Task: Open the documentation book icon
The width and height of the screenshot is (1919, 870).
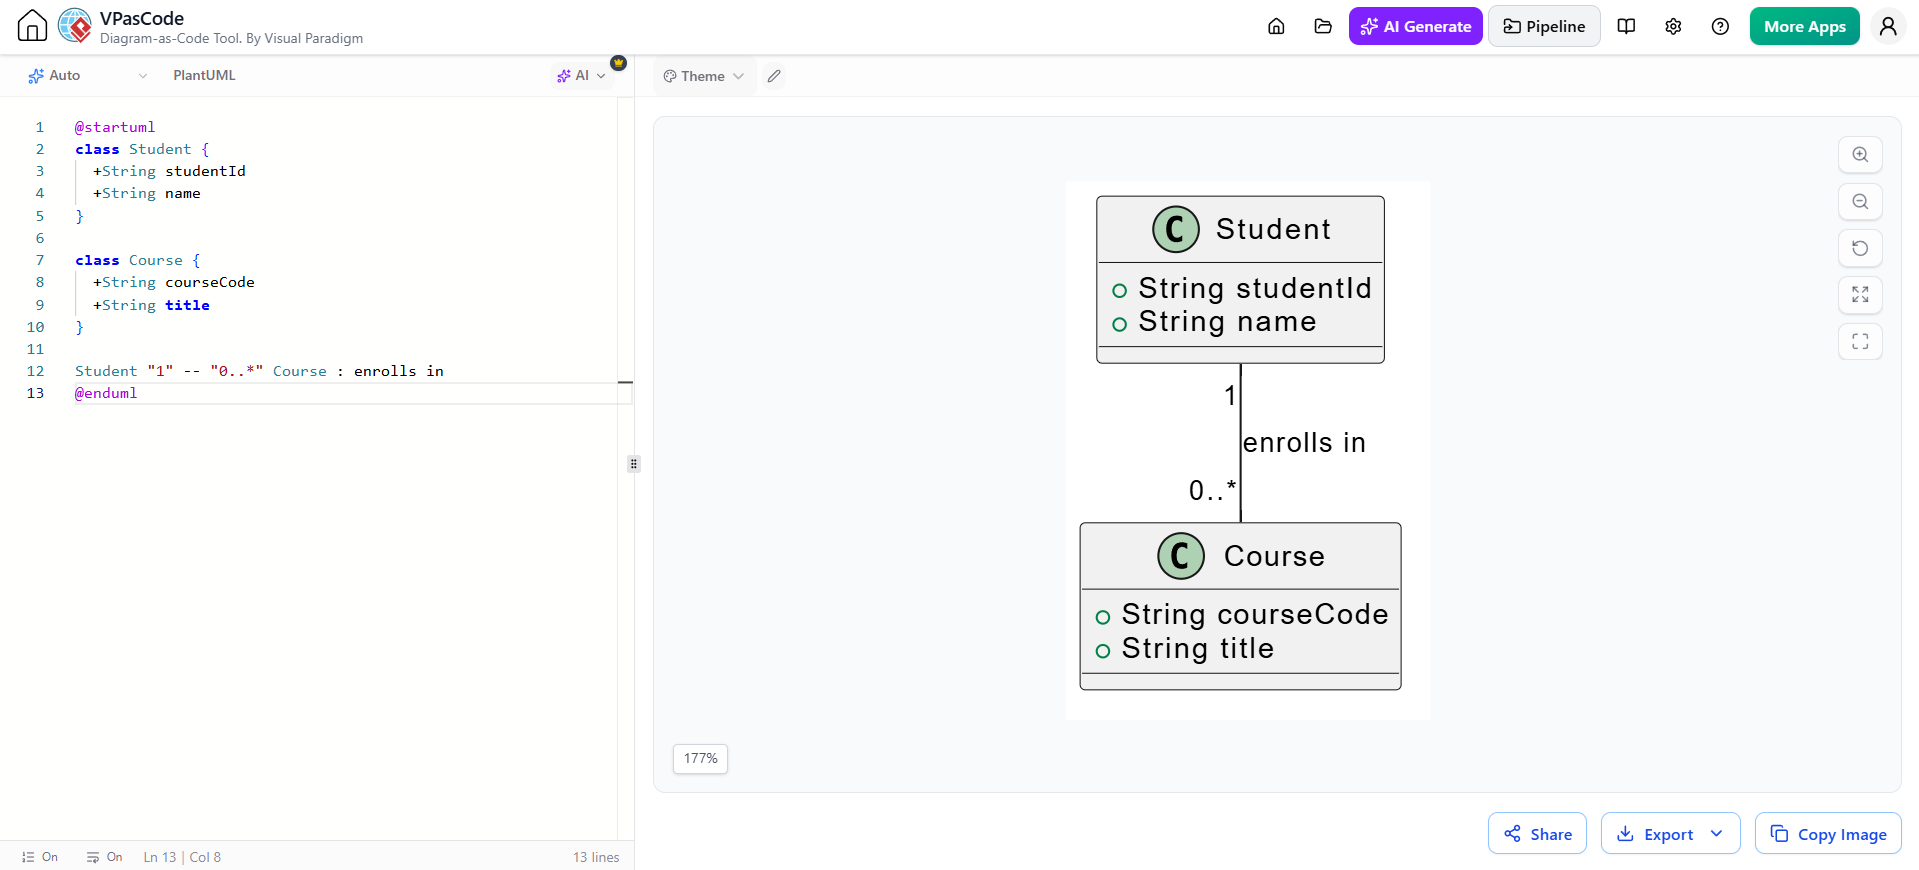Action: click(1627, 26)
